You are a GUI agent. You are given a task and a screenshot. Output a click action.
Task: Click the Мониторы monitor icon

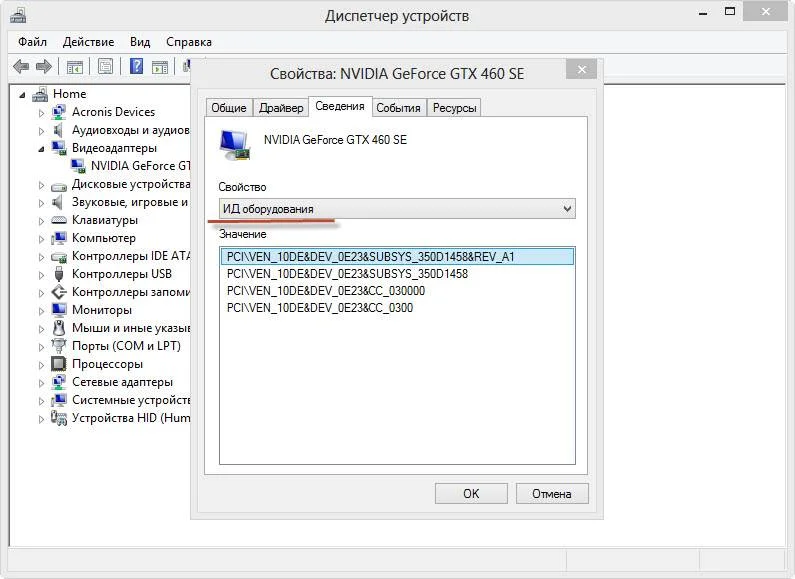[x=59, y=310]
